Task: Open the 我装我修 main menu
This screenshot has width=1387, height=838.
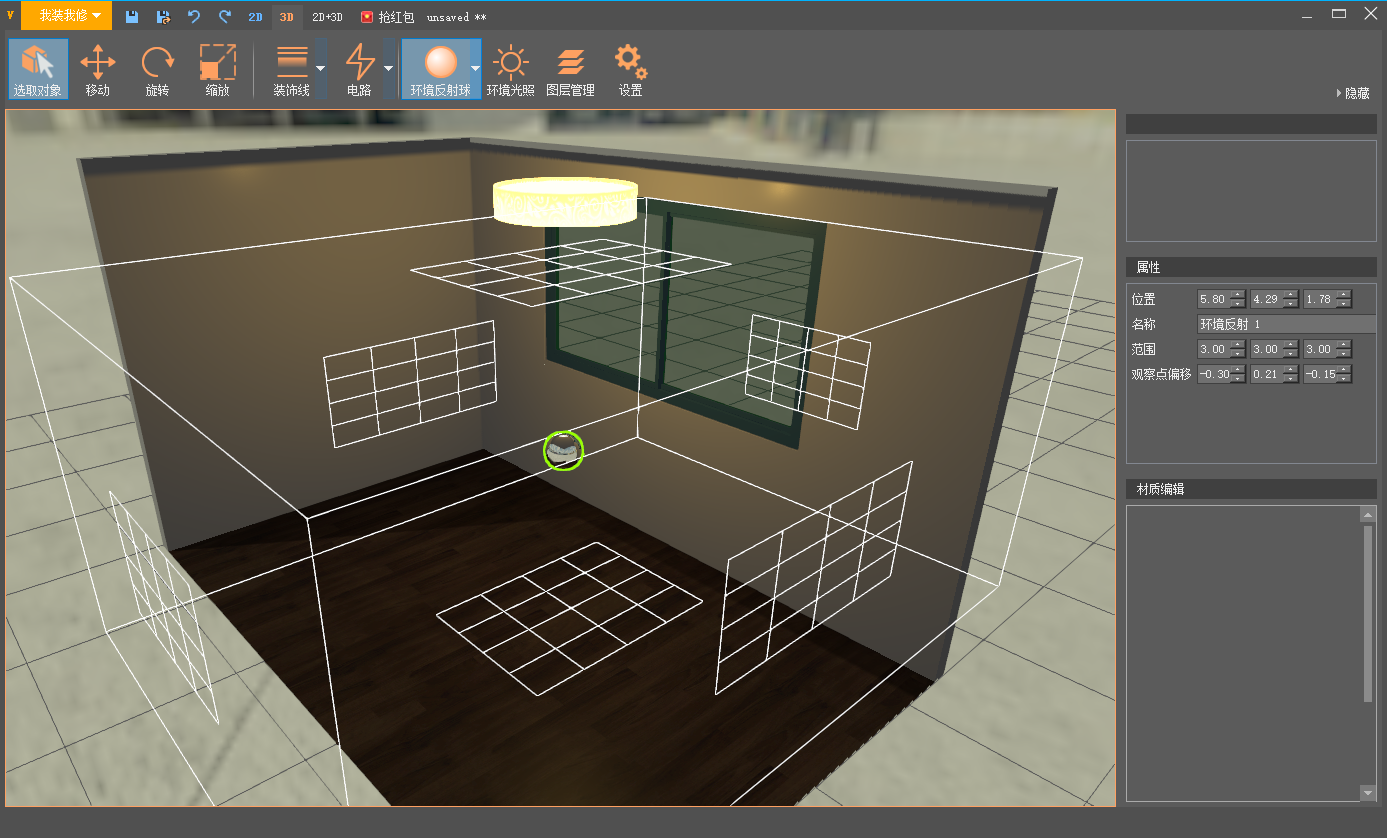Action: (68, 16)
